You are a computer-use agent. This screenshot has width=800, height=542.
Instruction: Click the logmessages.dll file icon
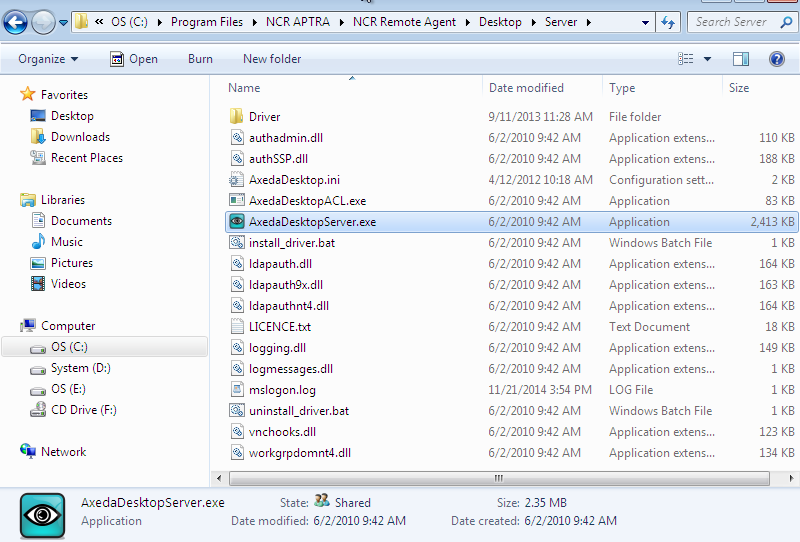[x=237, y=368]
